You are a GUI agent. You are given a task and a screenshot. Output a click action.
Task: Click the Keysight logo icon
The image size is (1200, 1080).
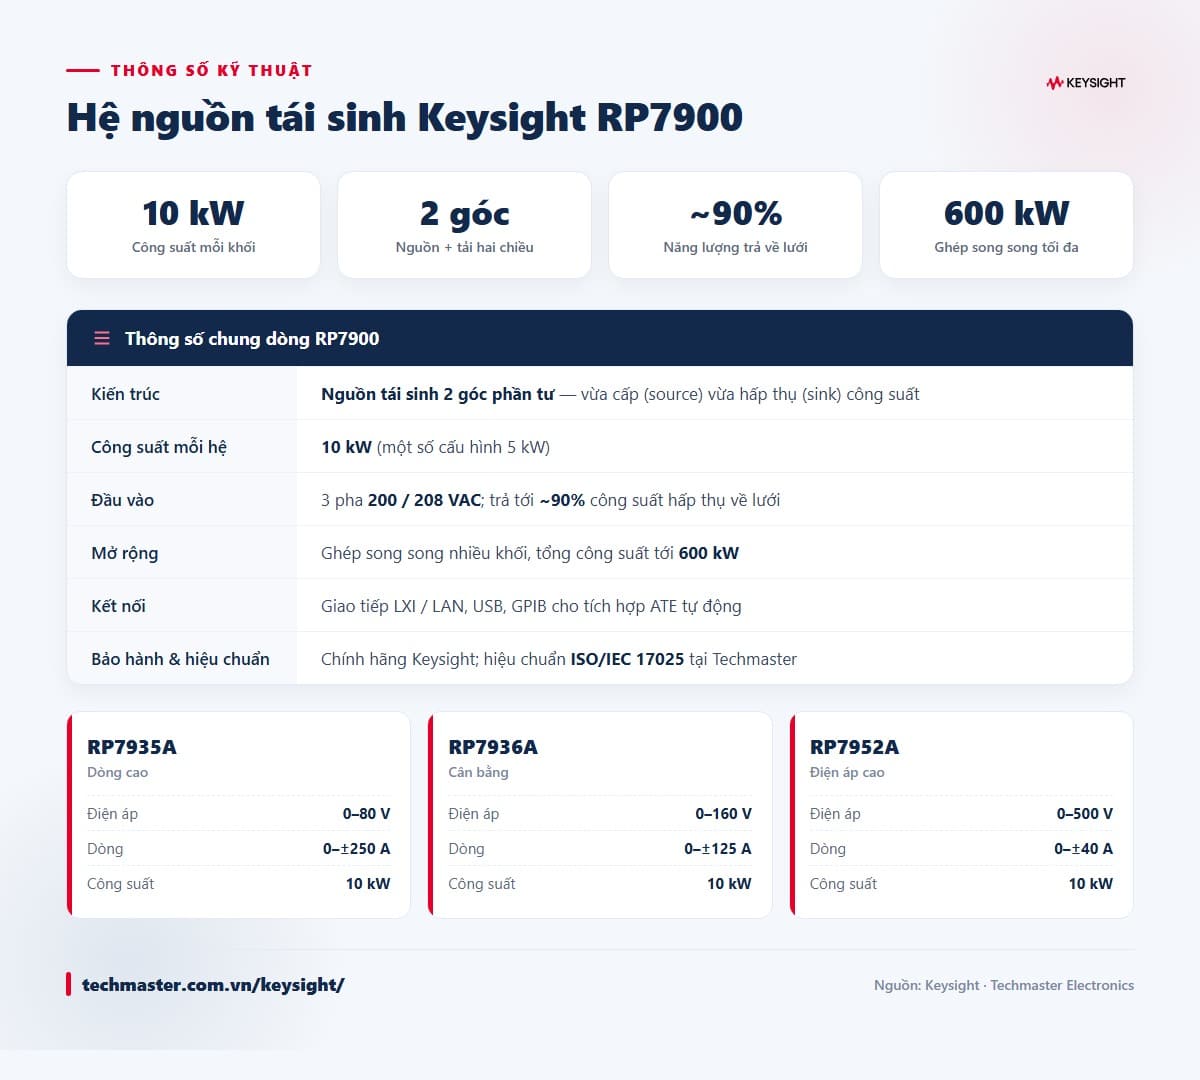coord(1054,83)
